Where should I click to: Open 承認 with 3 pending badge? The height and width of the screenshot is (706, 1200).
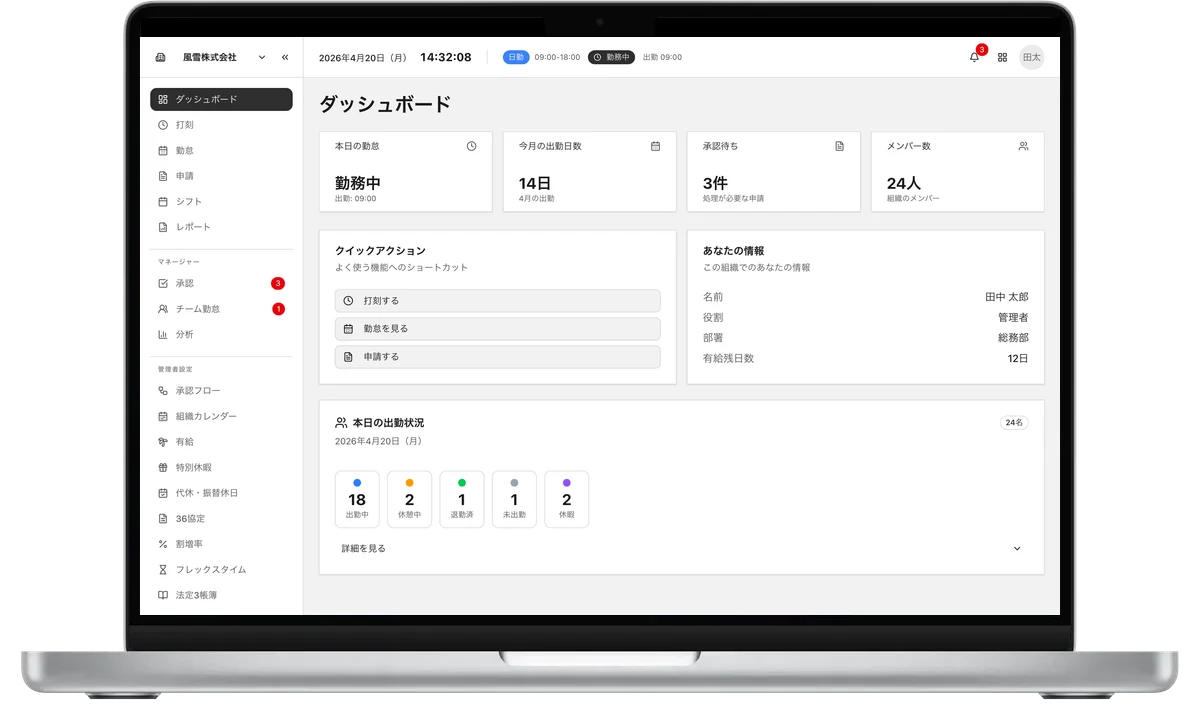click(x=221, y=283)
